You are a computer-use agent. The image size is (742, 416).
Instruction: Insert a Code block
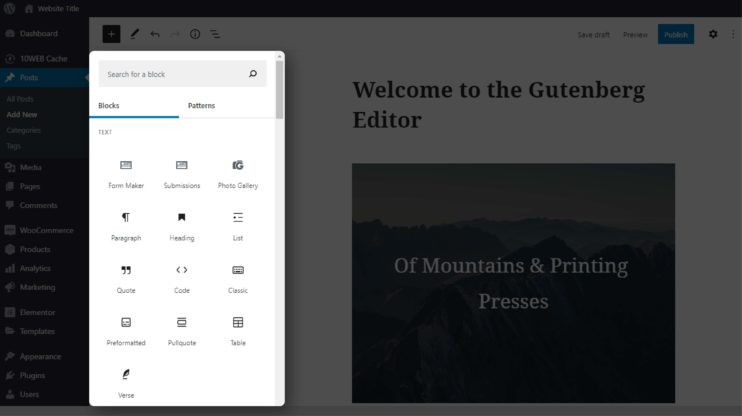(x=182, y=279)
